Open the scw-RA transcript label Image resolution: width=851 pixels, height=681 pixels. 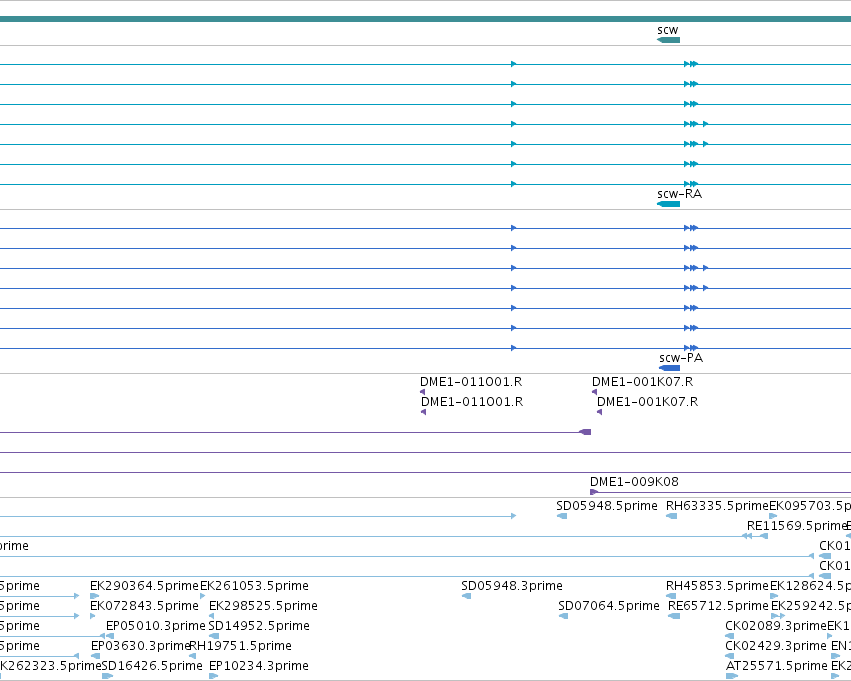pyautogui.click(x=679, y=194)
